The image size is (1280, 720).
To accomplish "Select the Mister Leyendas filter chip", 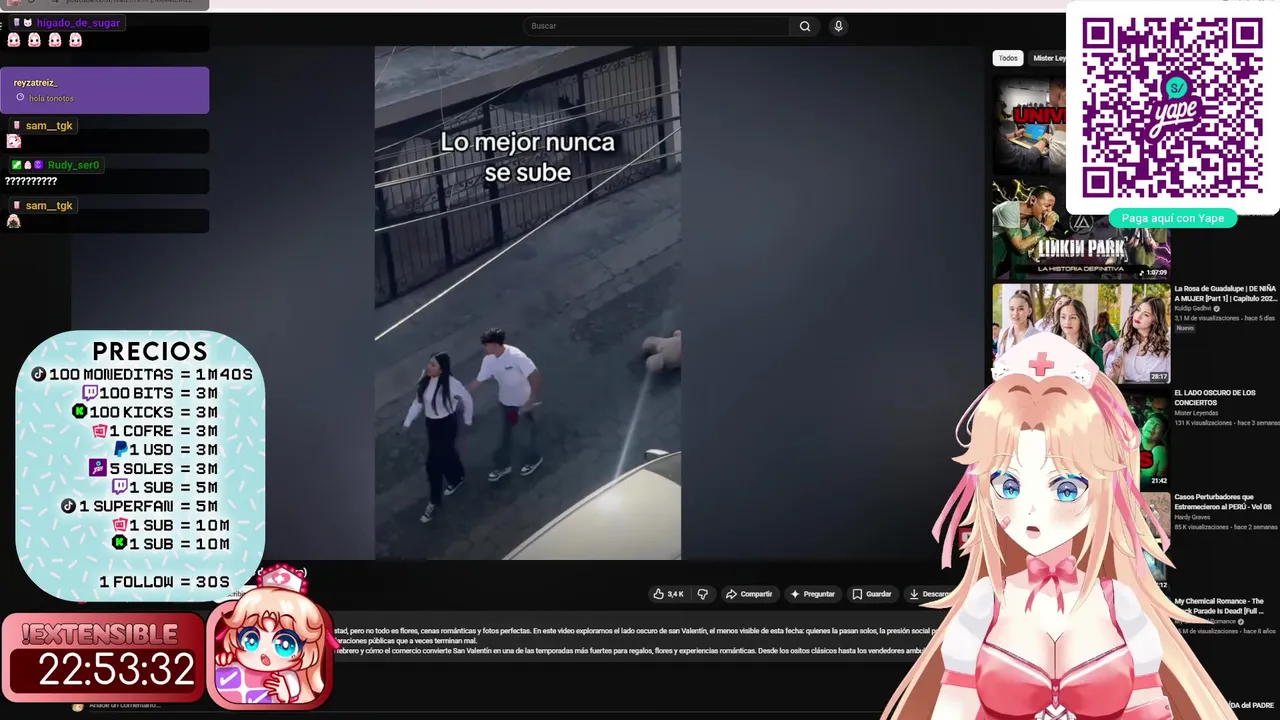I will tap(1048, 58).
